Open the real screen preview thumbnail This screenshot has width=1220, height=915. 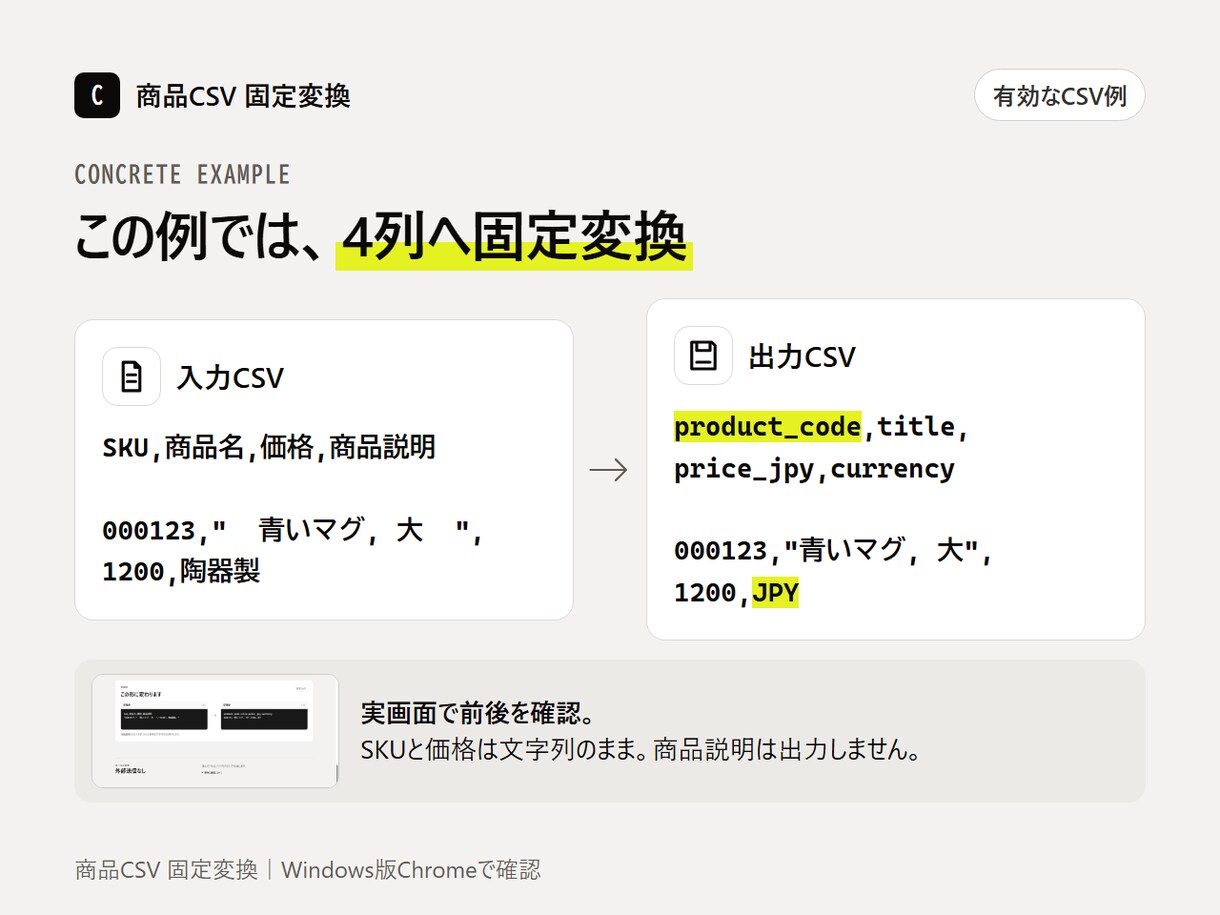click(216, 731)
